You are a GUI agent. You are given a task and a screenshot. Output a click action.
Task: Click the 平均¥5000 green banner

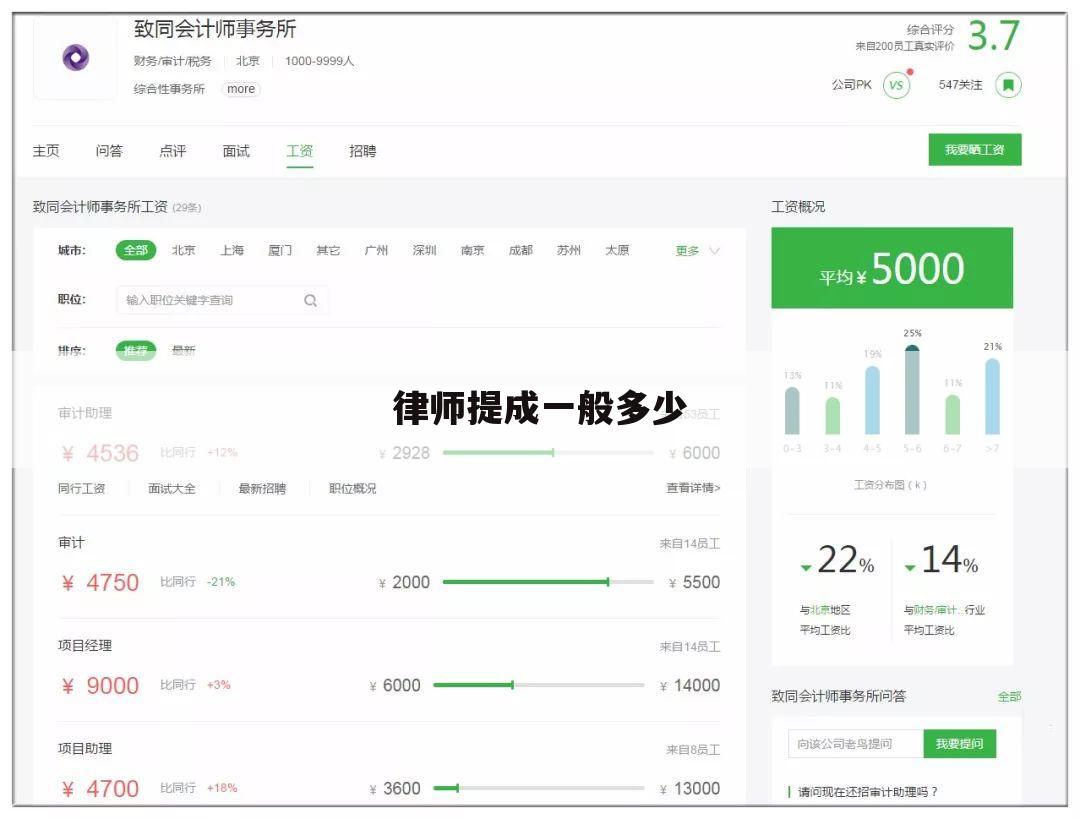coord(892,268)
